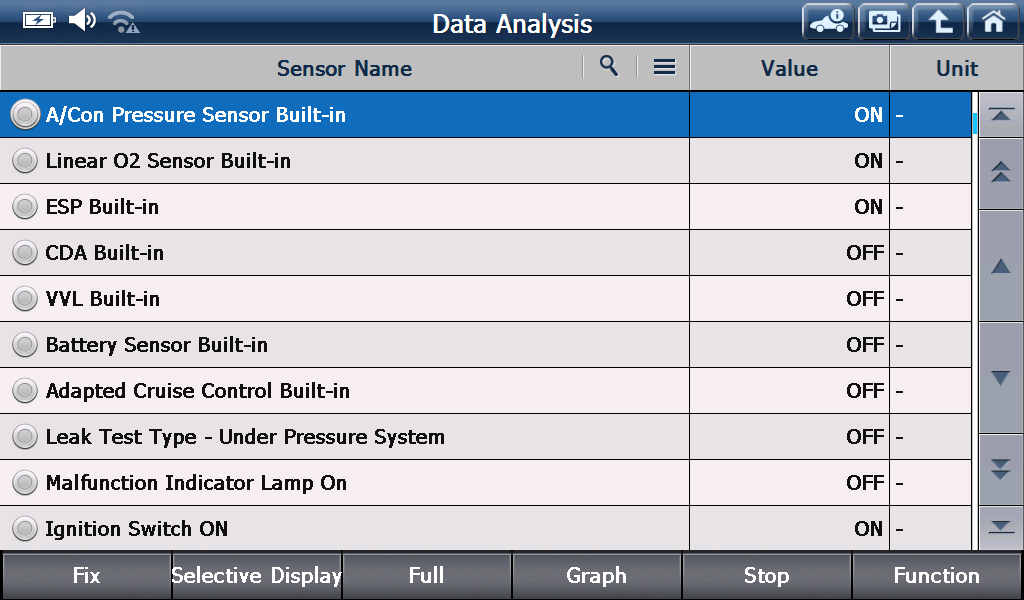Open the sensor list menu icon

click(x=664, y=67)
